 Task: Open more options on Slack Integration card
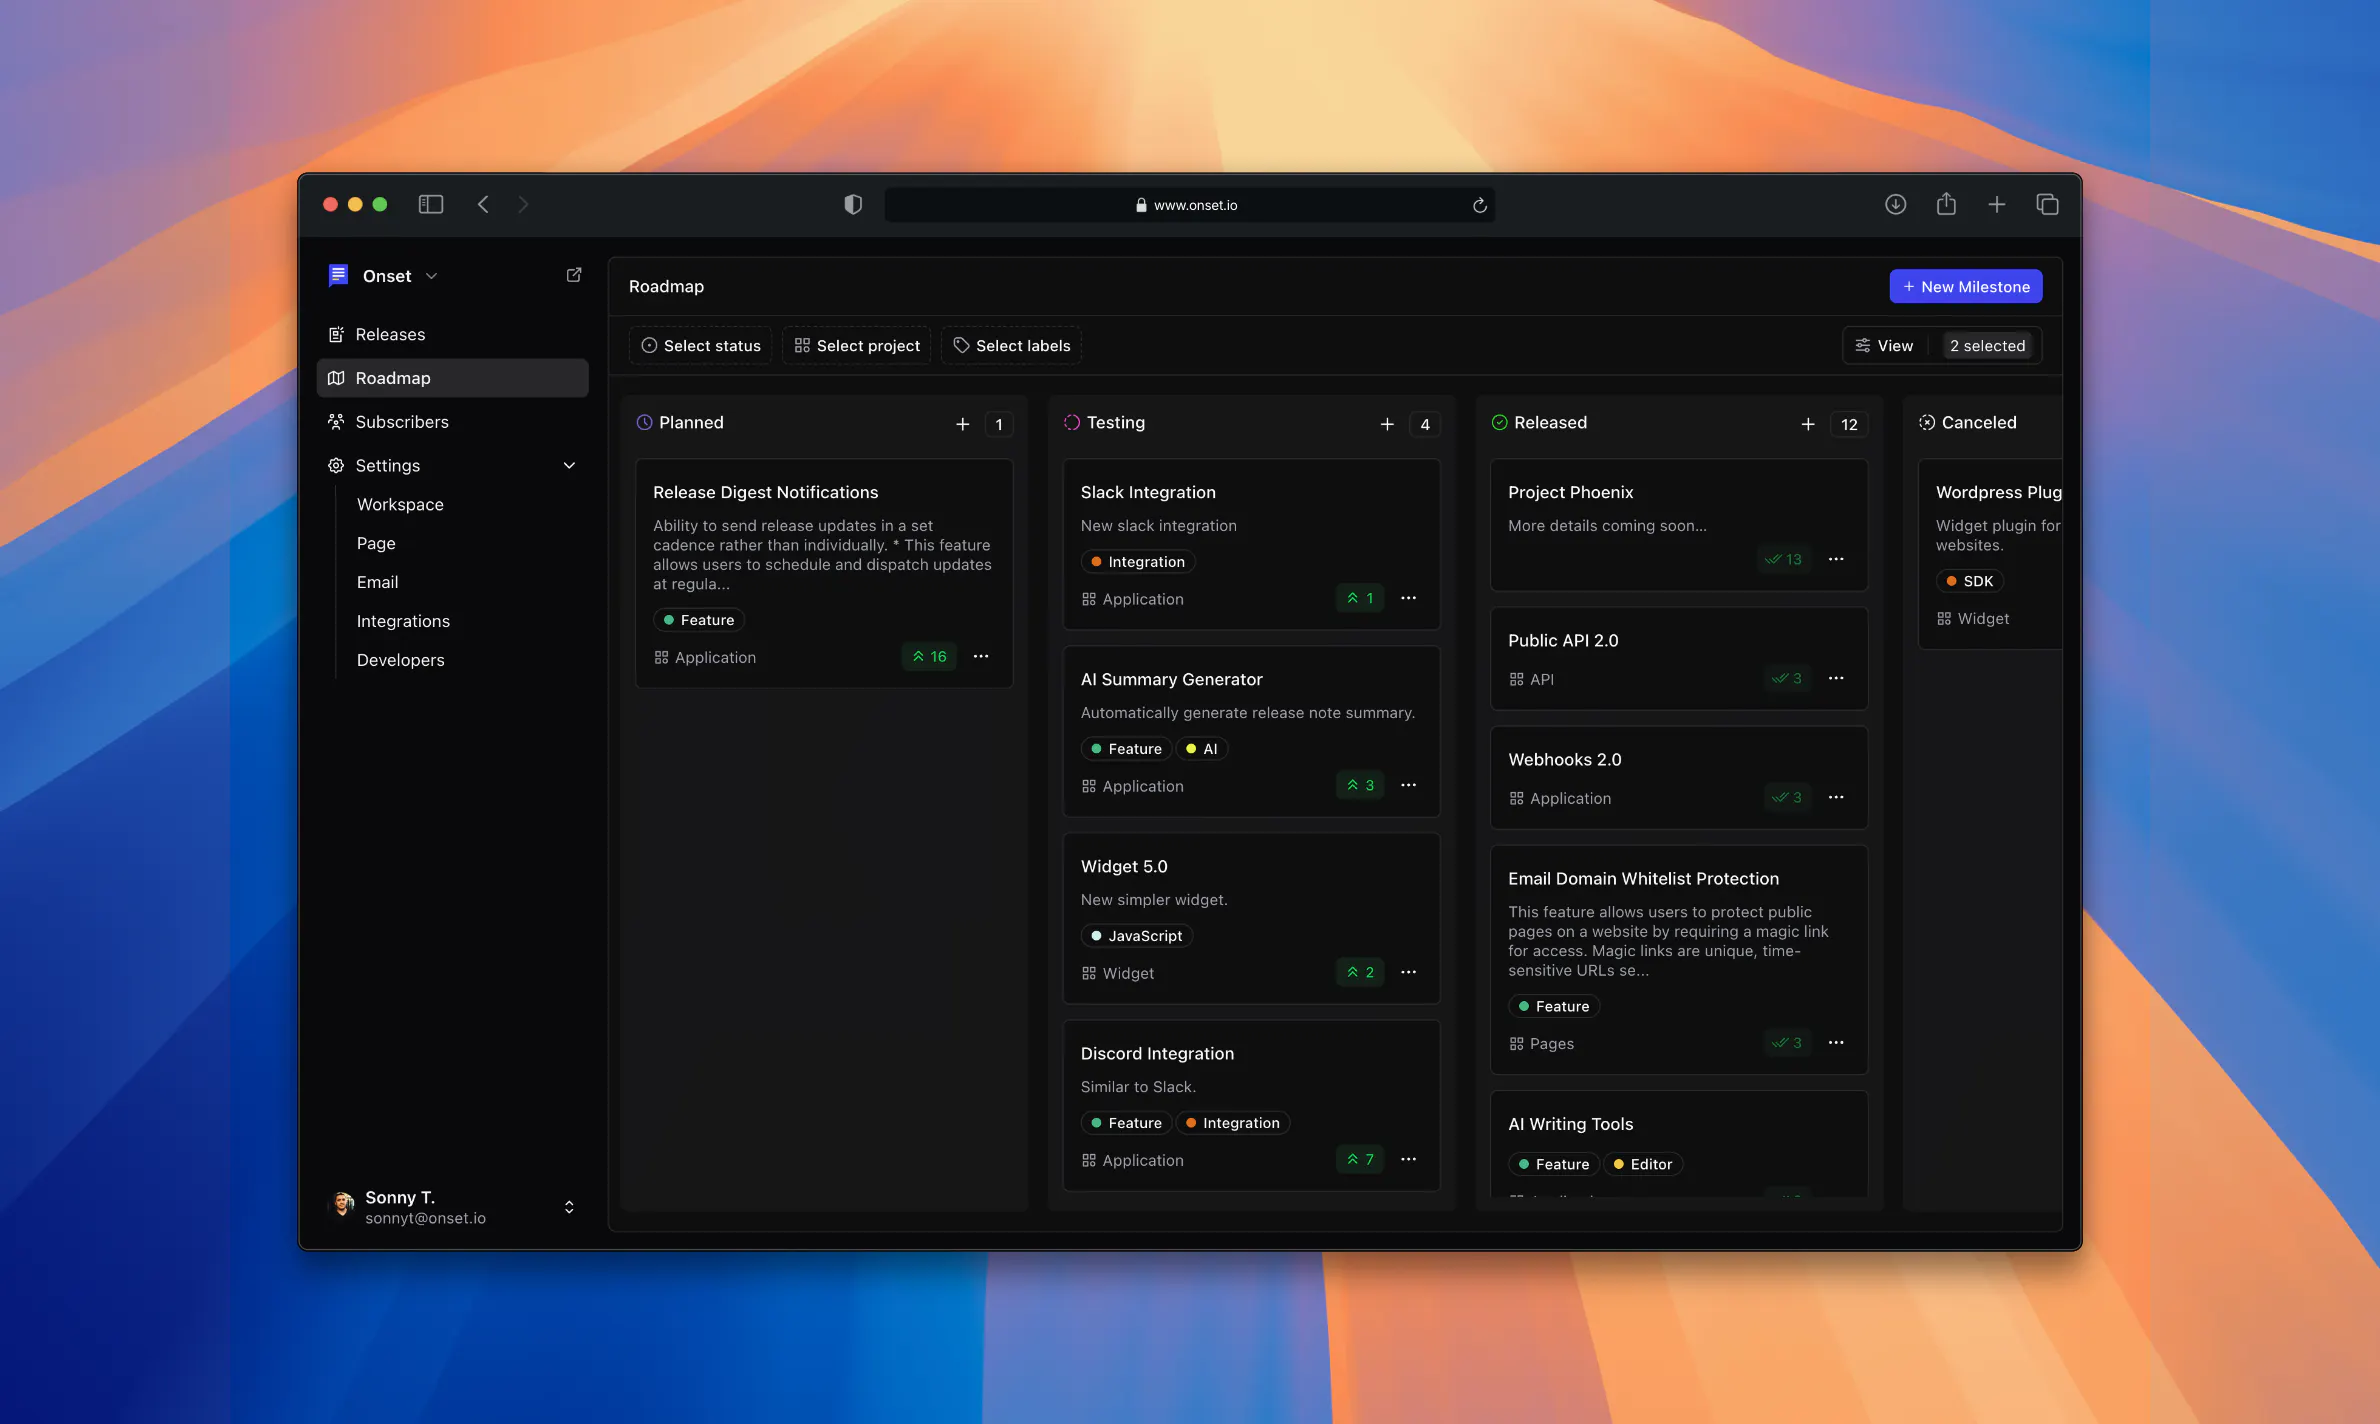pyautogui.click(x=1408, y=598)
